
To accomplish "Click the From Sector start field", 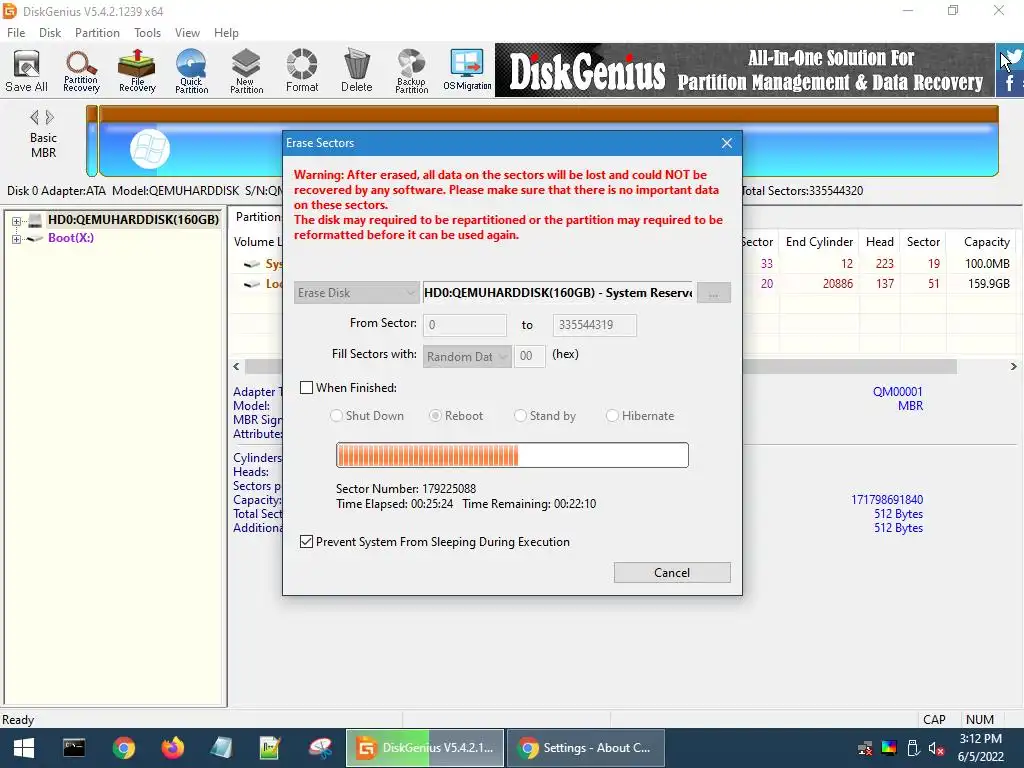I will [464, 325].
